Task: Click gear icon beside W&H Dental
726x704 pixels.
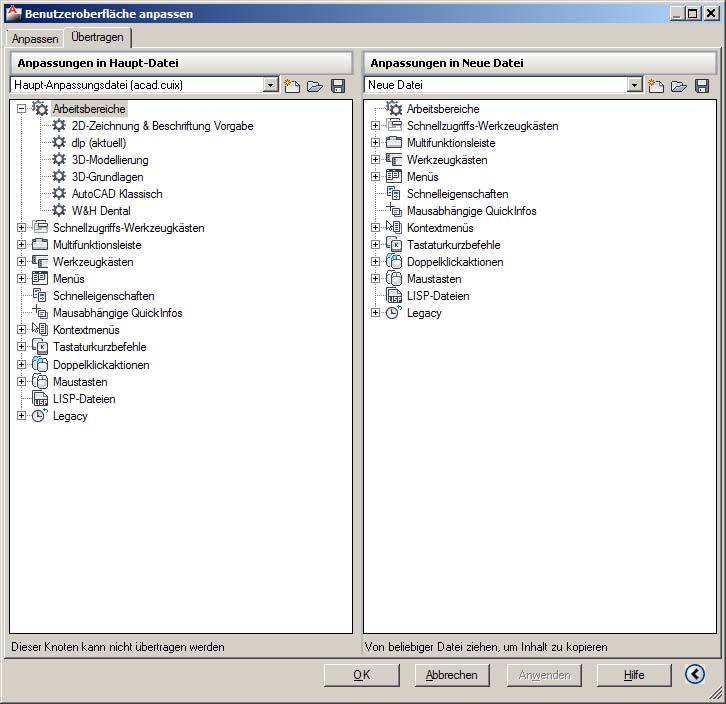Action: pyautogui.click(x=59, y=210)
